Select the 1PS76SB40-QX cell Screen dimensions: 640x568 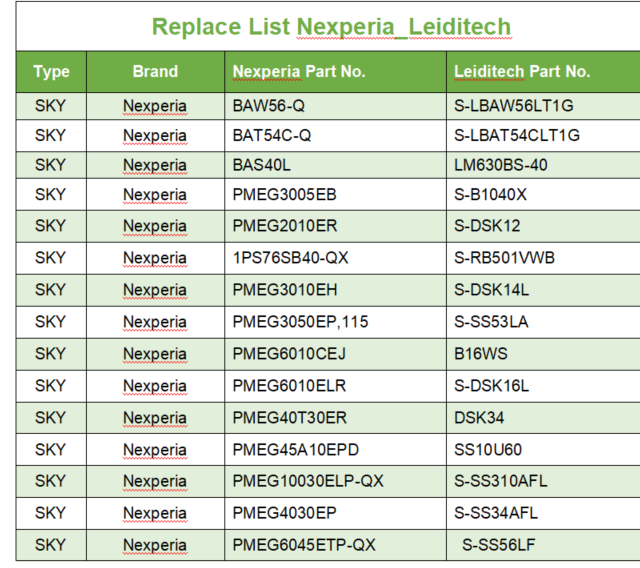tap(336, 258)
